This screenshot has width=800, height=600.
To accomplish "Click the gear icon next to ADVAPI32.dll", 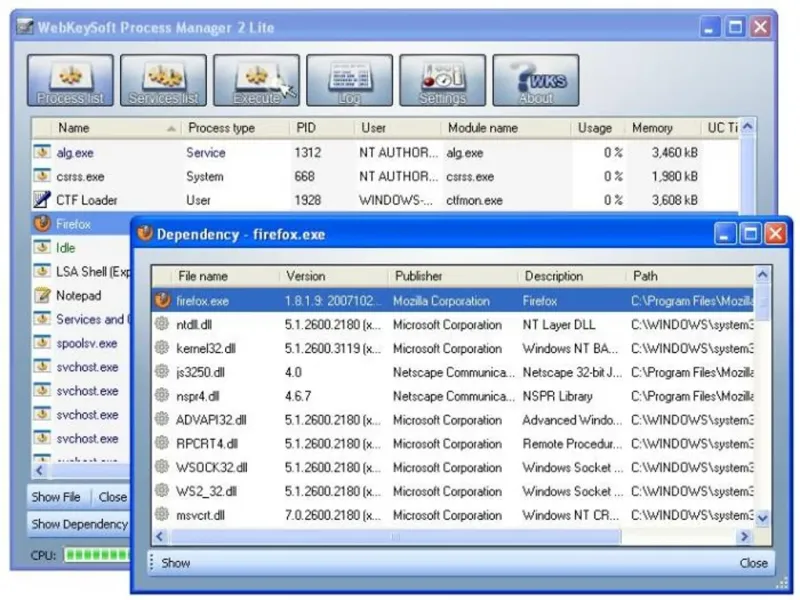I will (162, 419).
